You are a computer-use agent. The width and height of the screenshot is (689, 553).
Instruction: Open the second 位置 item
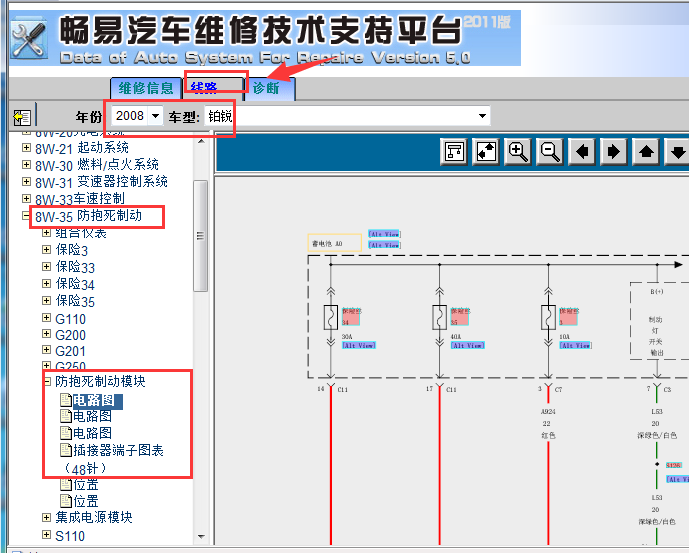click(x=86, y=501)
